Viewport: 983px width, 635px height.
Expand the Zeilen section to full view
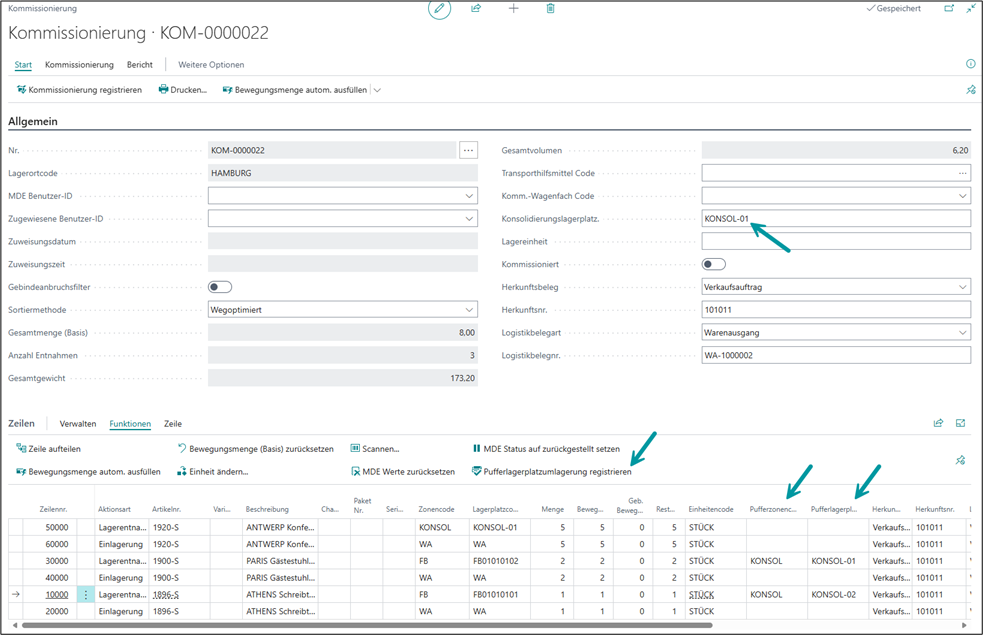point(960,423)
